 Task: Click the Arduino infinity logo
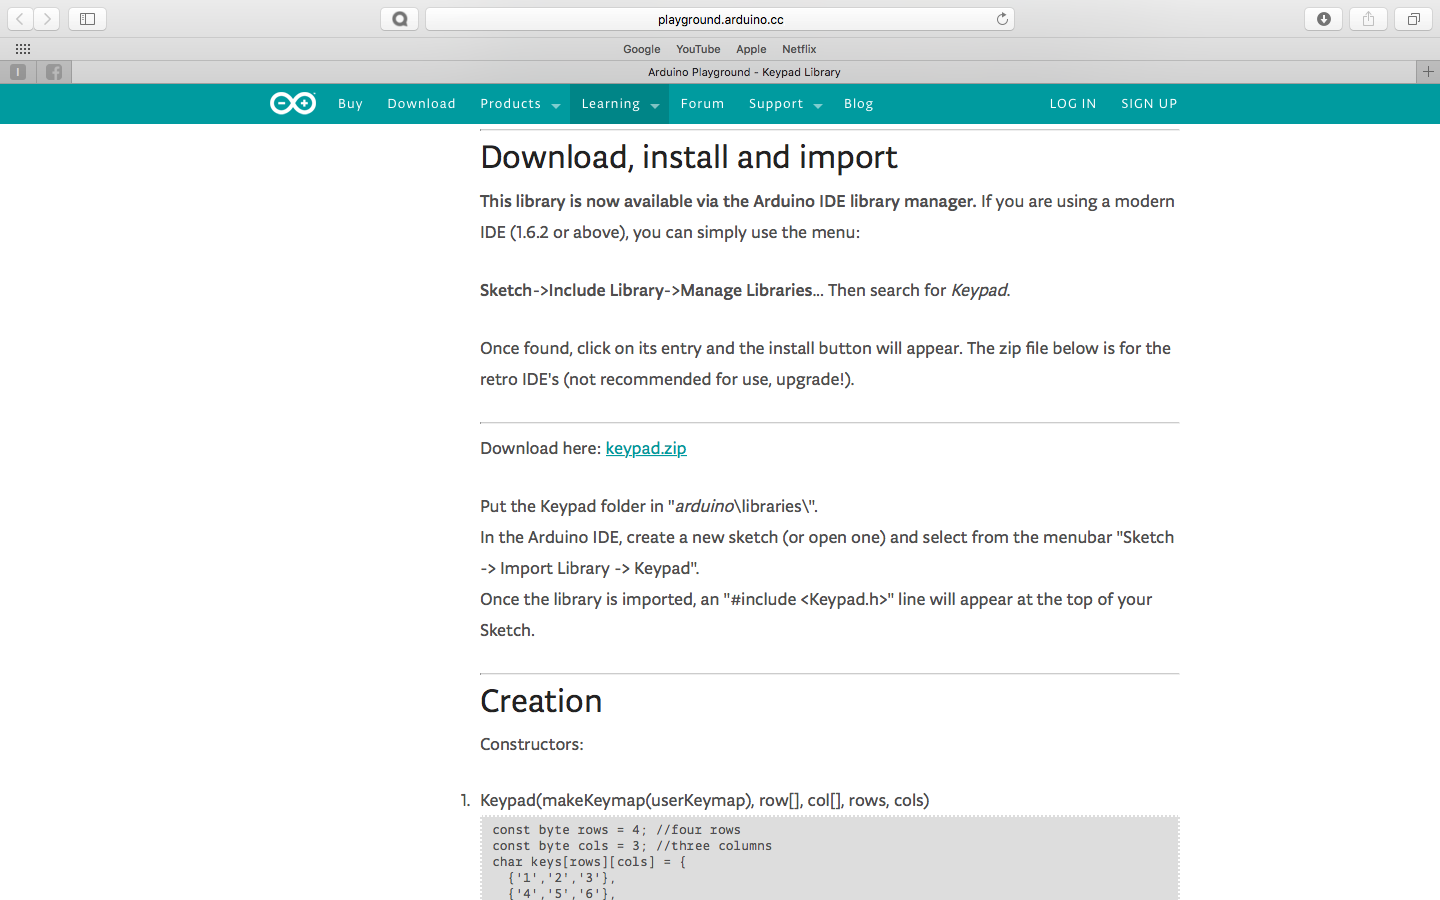293,103
